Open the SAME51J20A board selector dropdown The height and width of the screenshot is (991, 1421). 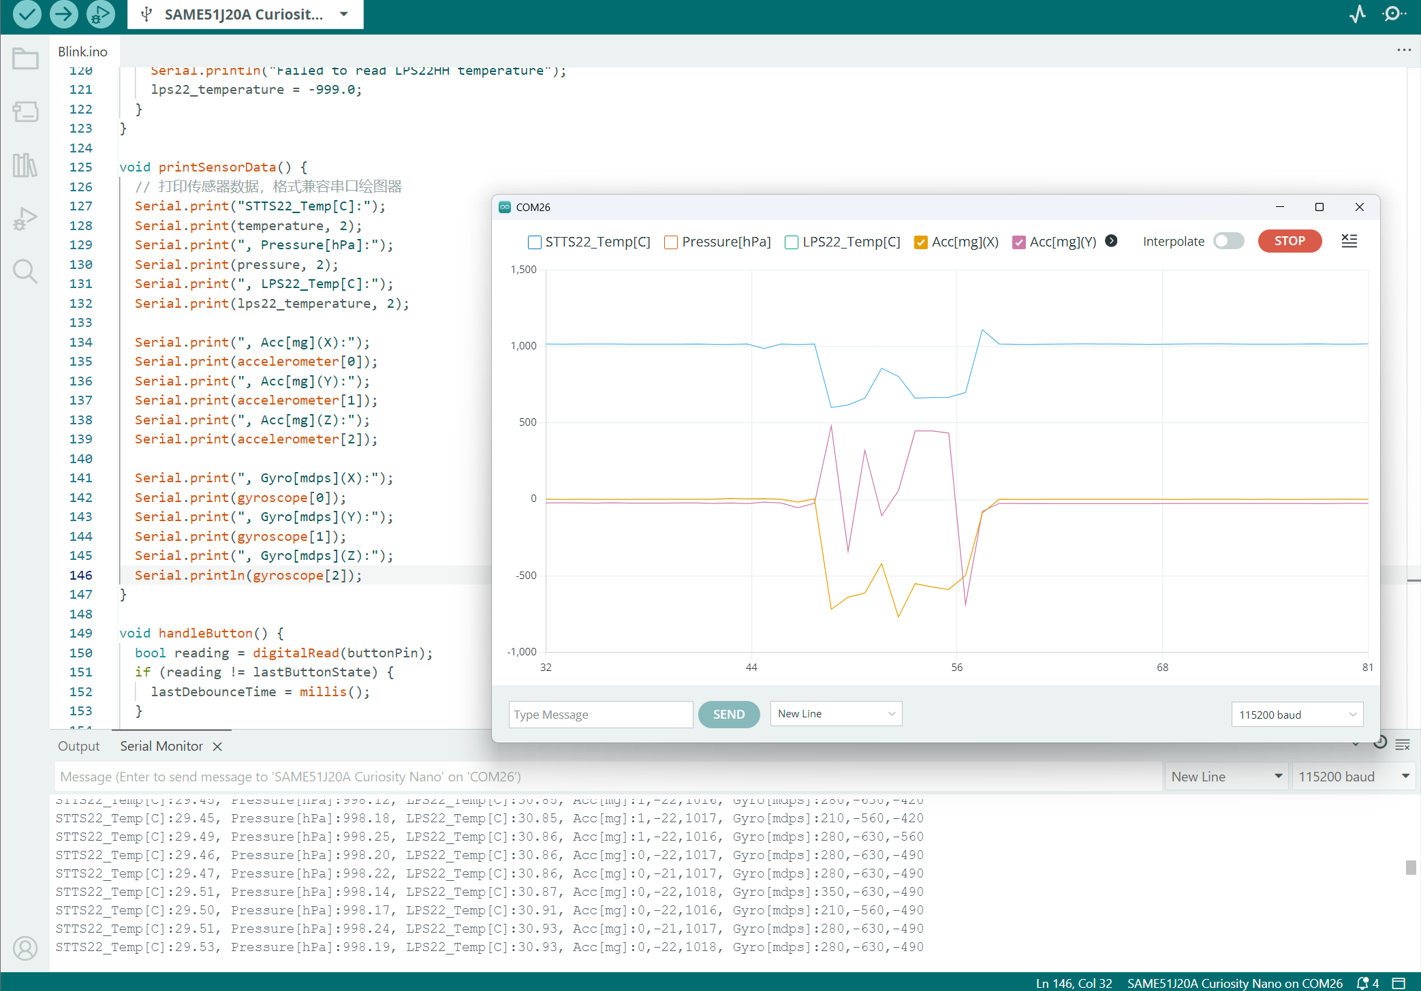tap(245, 14)
